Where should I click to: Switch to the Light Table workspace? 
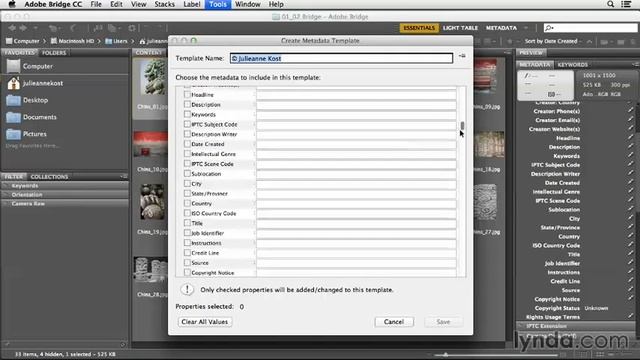[x=460, y=28]
